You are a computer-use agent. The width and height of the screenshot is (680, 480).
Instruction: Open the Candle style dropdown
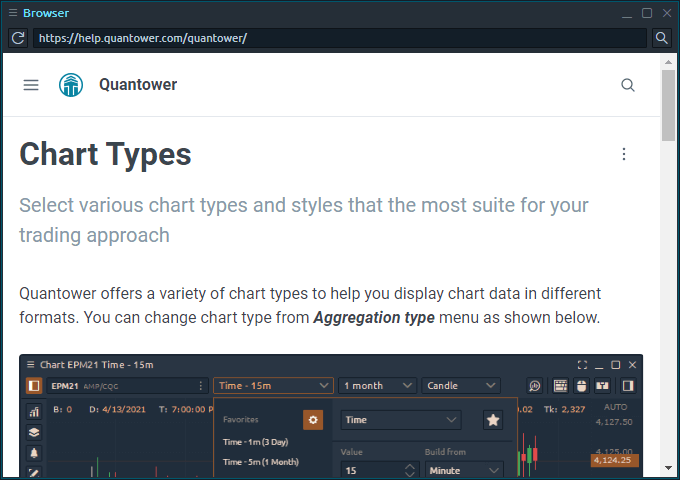click(x=461, y=385)
